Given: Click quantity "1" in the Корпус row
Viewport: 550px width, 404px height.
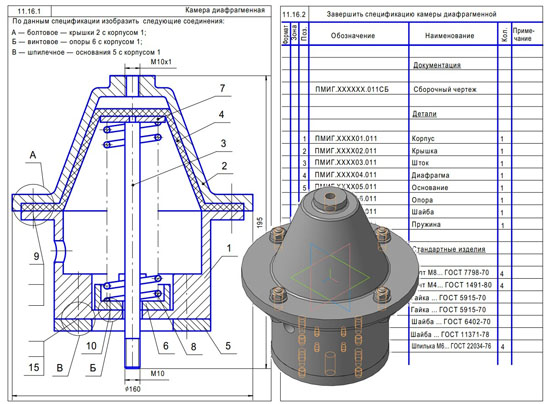Looking at the screenshot, I should (502, 139).
